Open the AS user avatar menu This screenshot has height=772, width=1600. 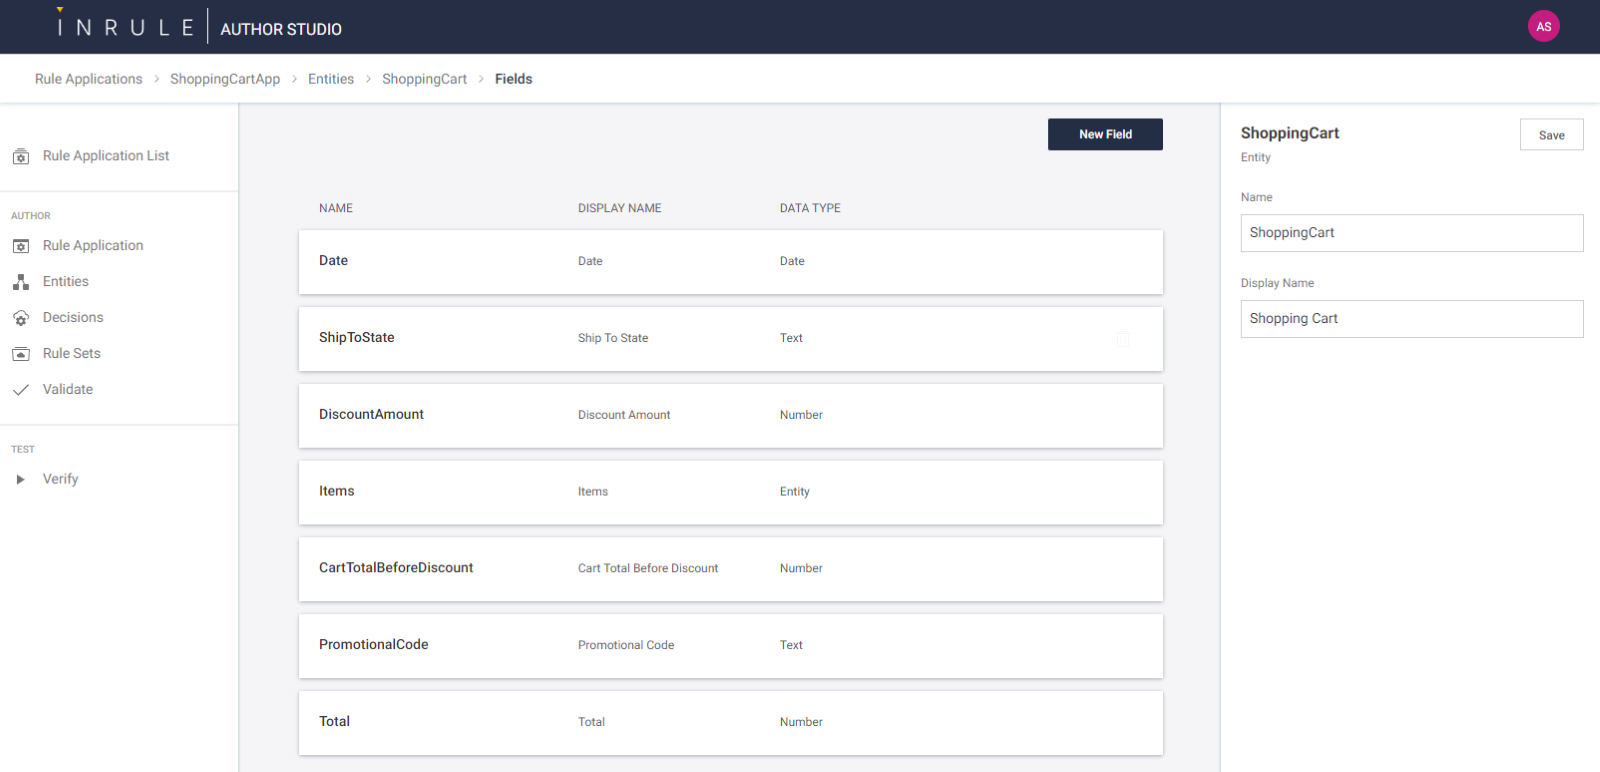pos(1543,27)
